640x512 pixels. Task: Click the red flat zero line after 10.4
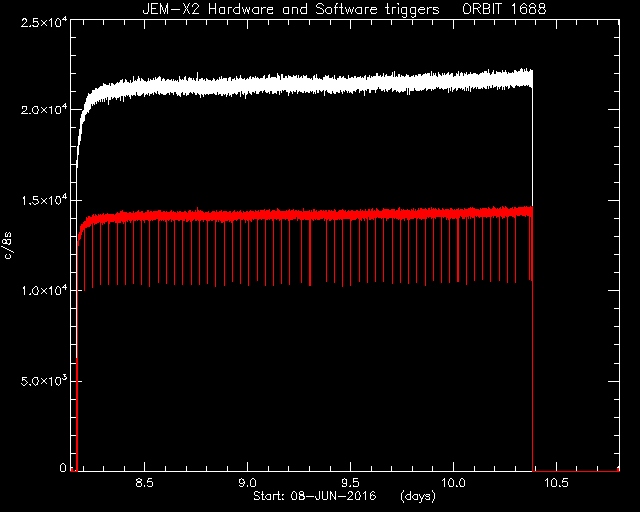576,471
